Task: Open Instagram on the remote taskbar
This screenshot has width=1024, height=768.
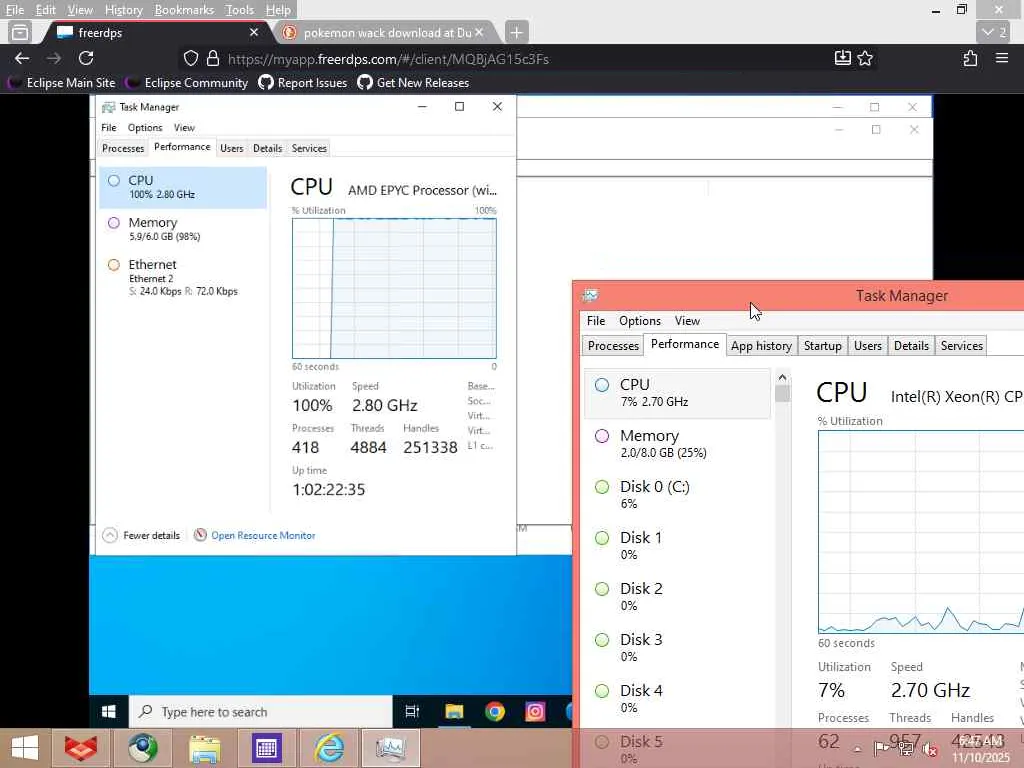Action: tap(535, 711)
